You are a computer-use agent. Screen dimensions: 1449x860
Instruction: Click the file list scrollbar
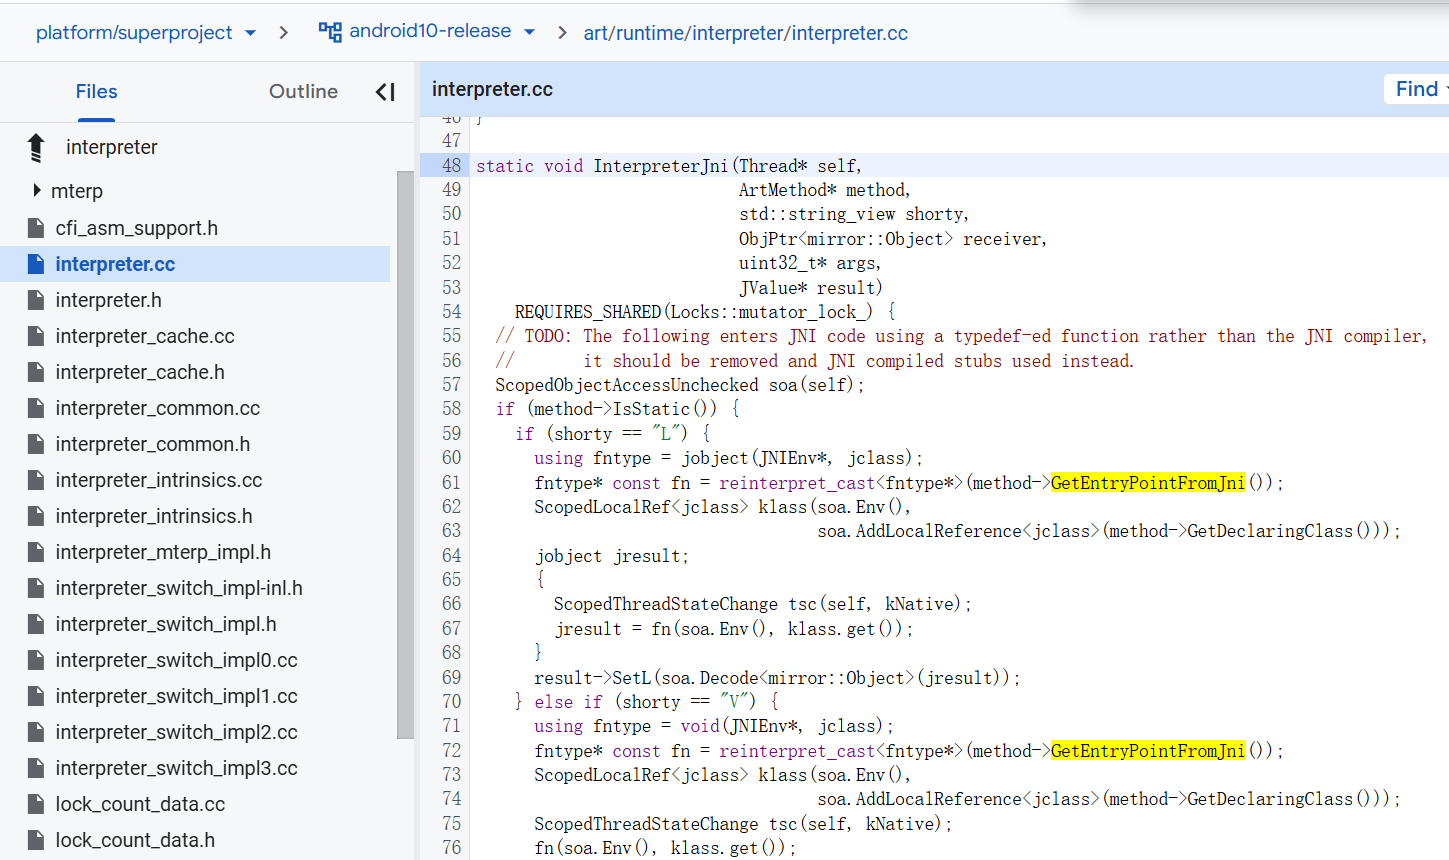(x=405, y=454)
